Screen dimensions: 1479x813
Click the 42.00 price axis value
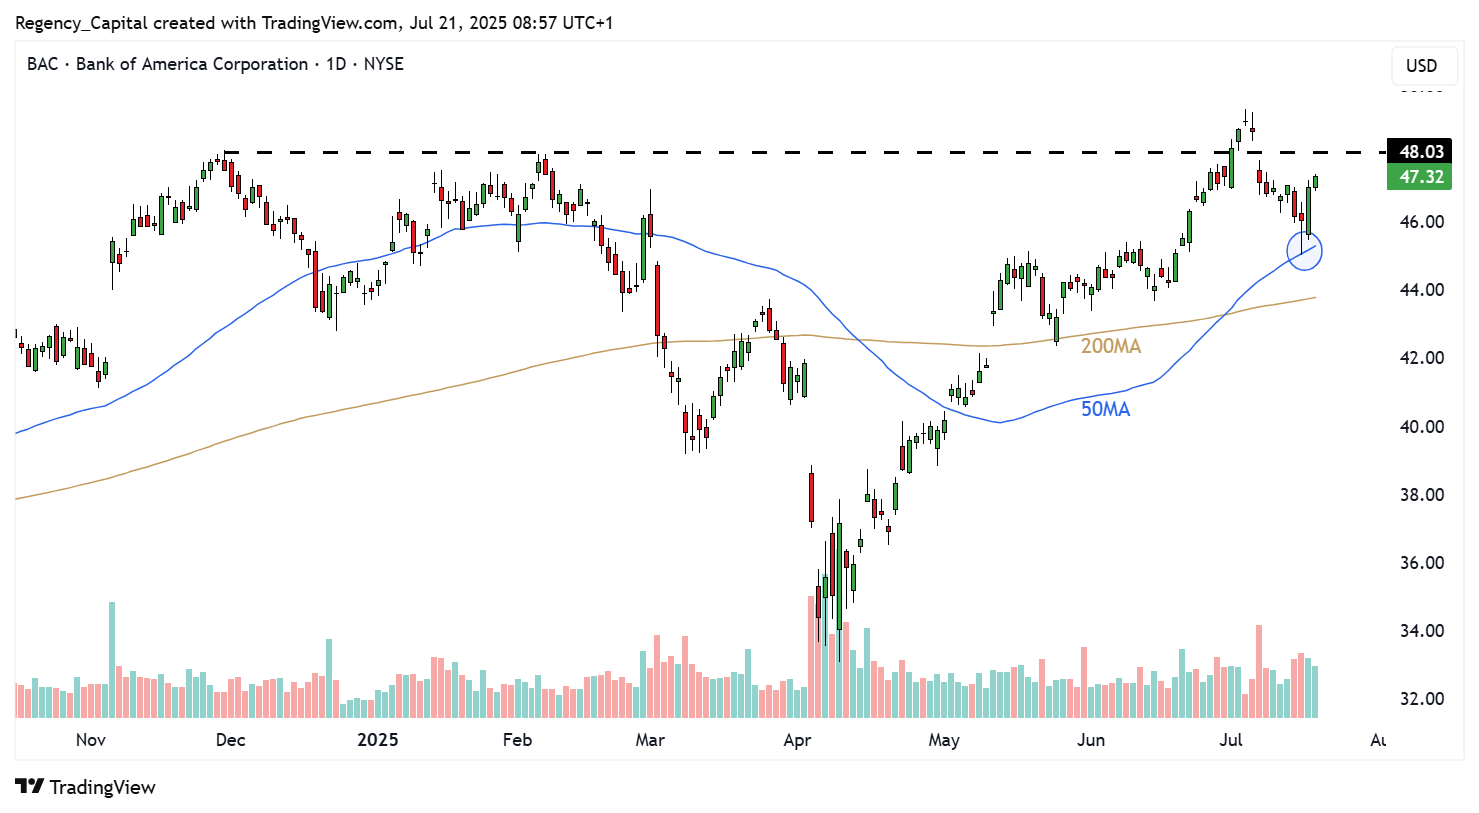pyautogui.click(x=1421, y=358)
